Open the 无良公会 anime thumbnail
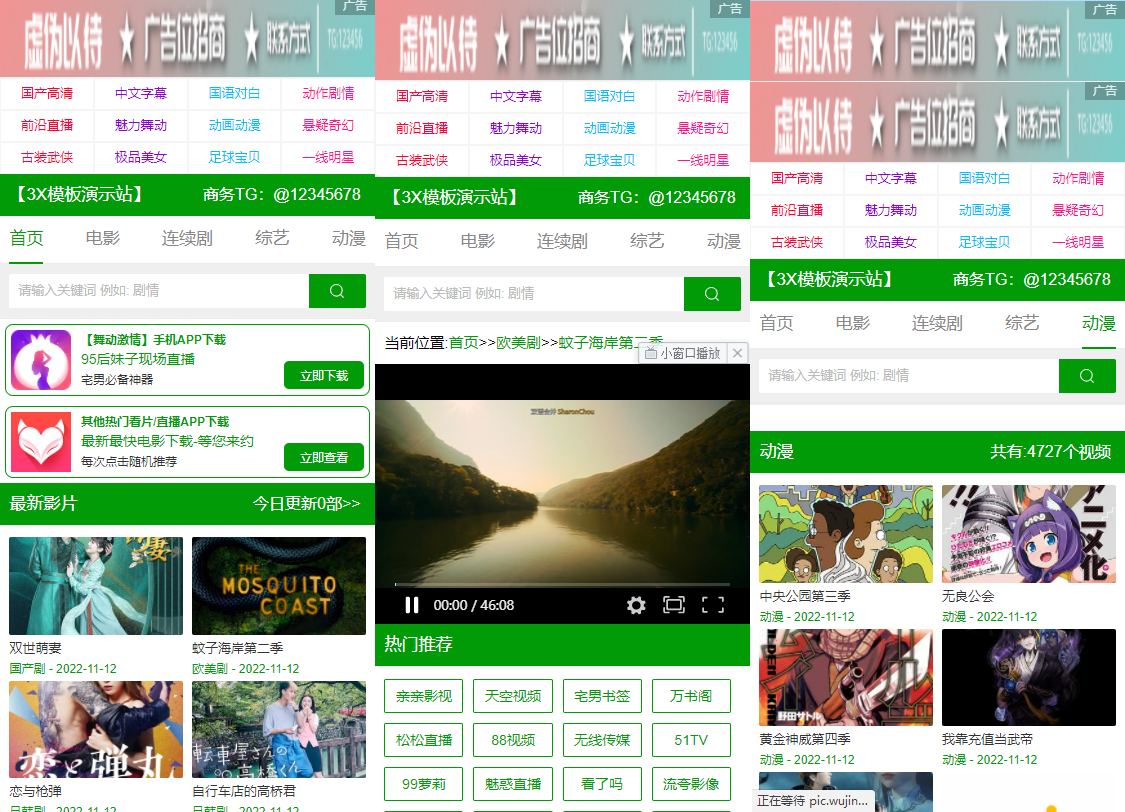The width and height of the screenshot is (1125, 812). (1029, 534)
